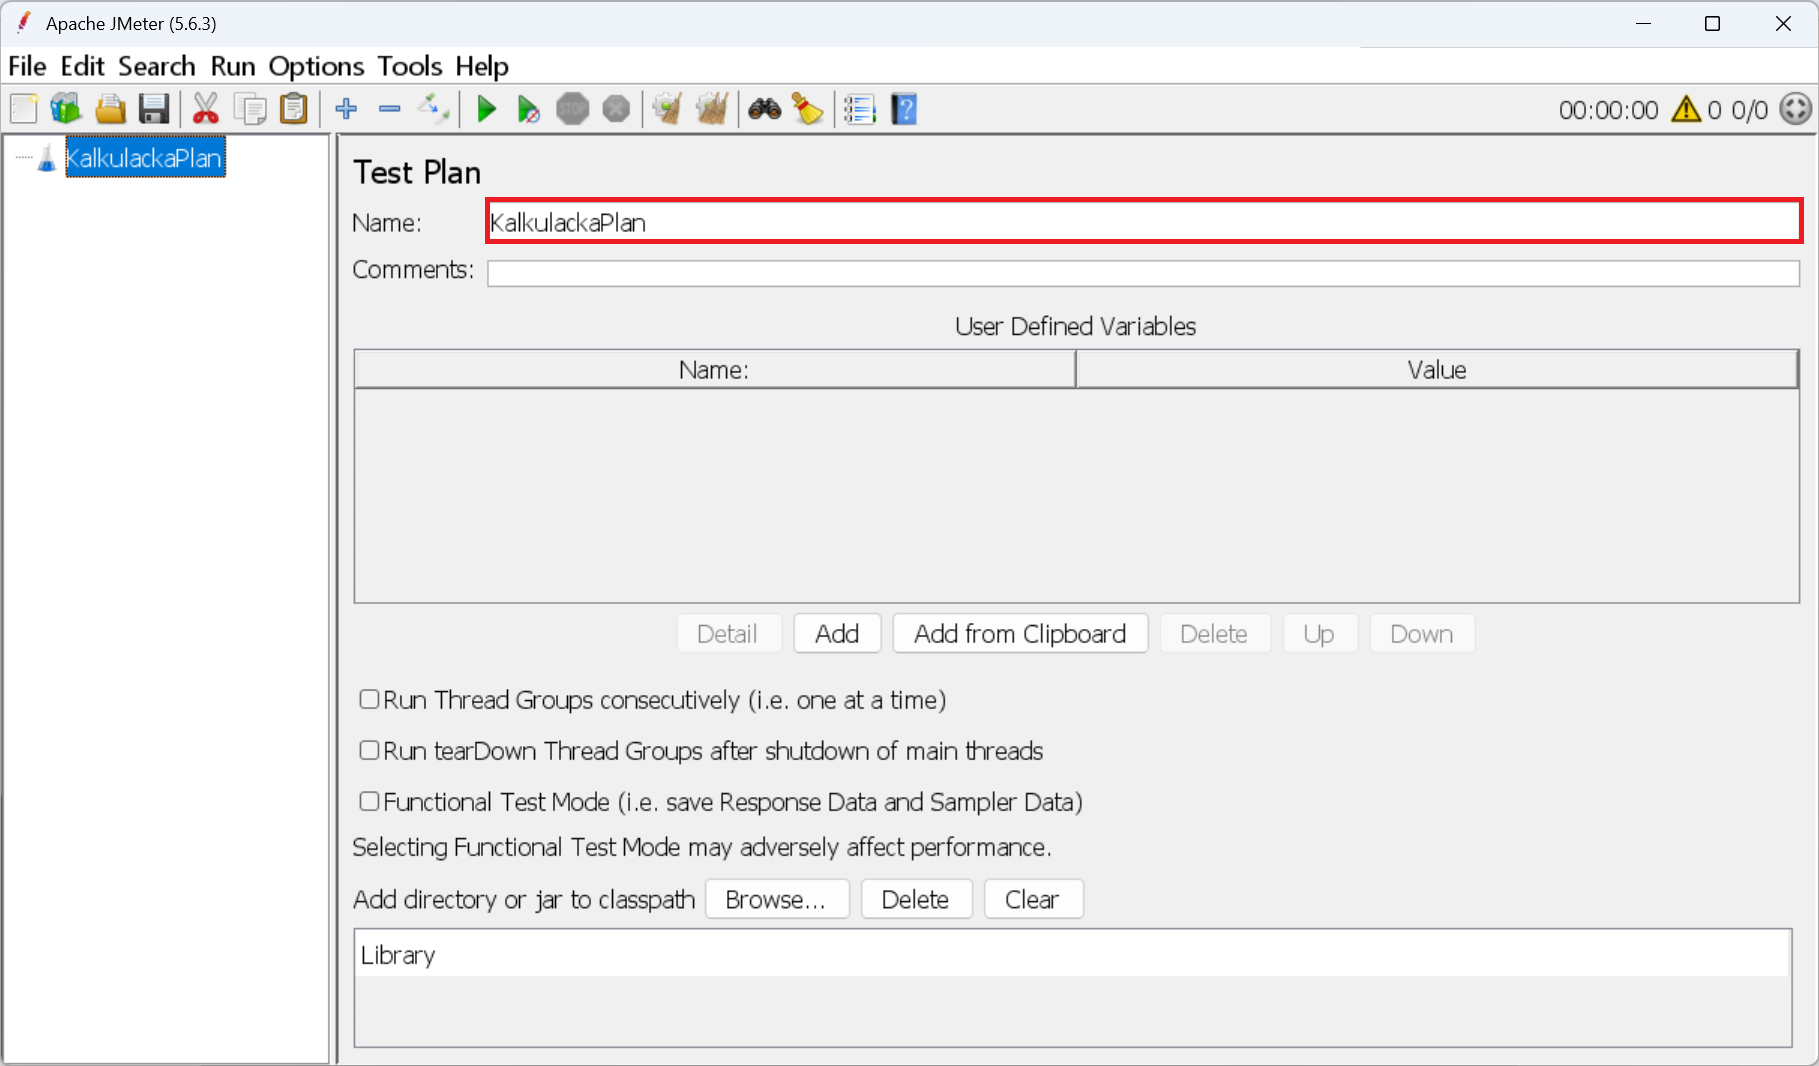Image resolution: width=1819 pixels, height=1066 pixels.
Task: Click the Value column header in variables table
Action: [x=1437, y=370]
